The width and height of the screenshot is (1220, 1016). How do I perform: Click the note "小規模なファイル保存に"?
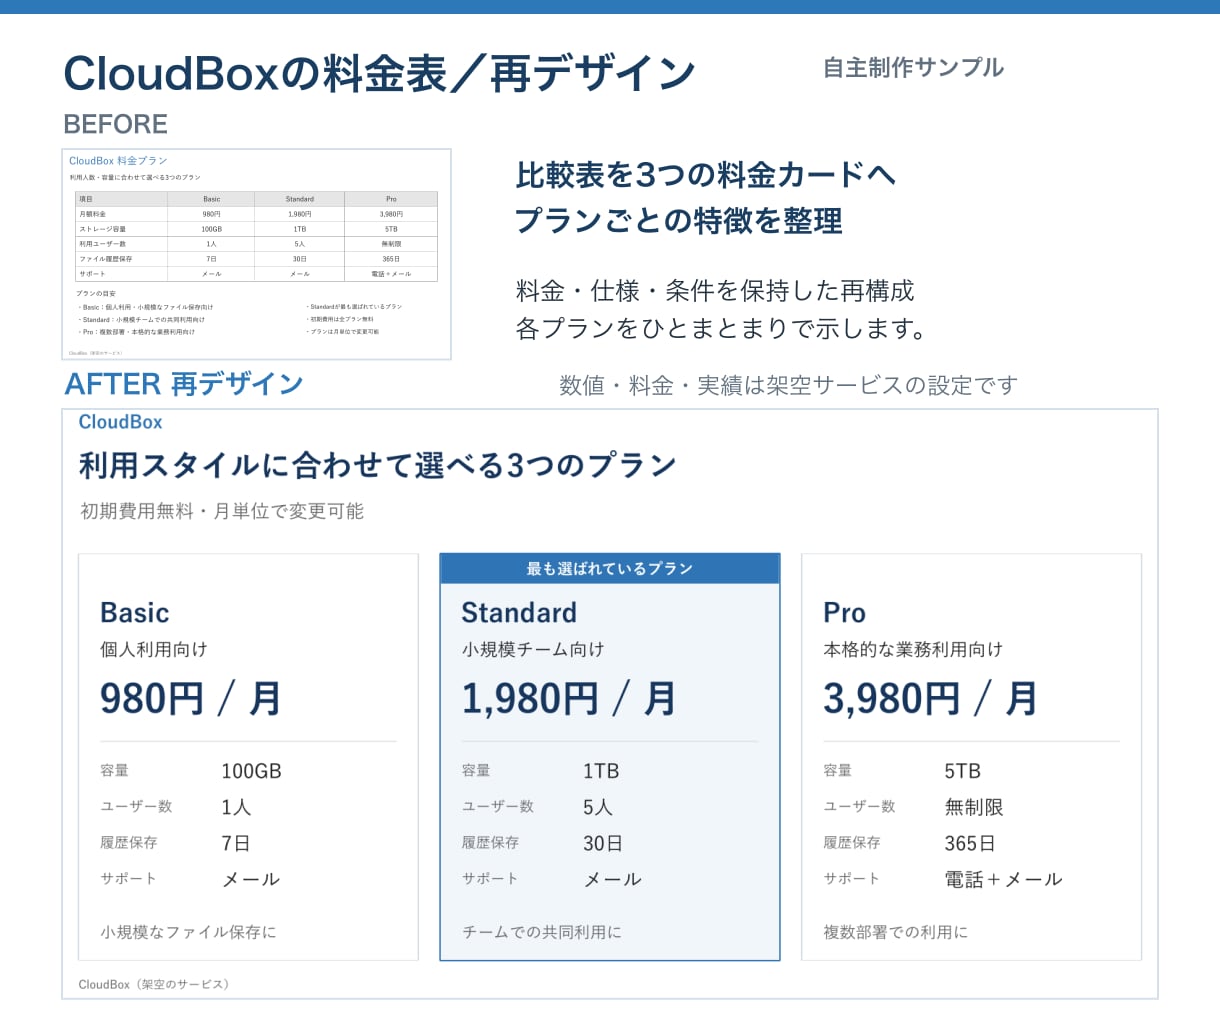pos(188,932)
